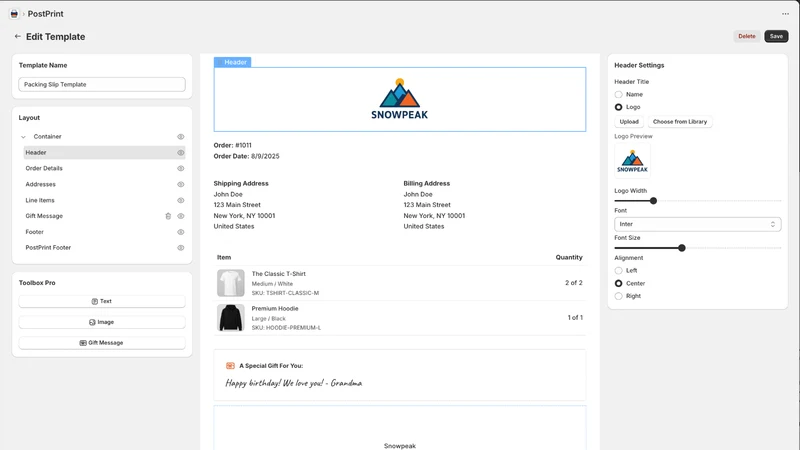Viewport: 800px width, 450px height.
Task: Set alignment to Center
Action: click(x=618, y=283)
